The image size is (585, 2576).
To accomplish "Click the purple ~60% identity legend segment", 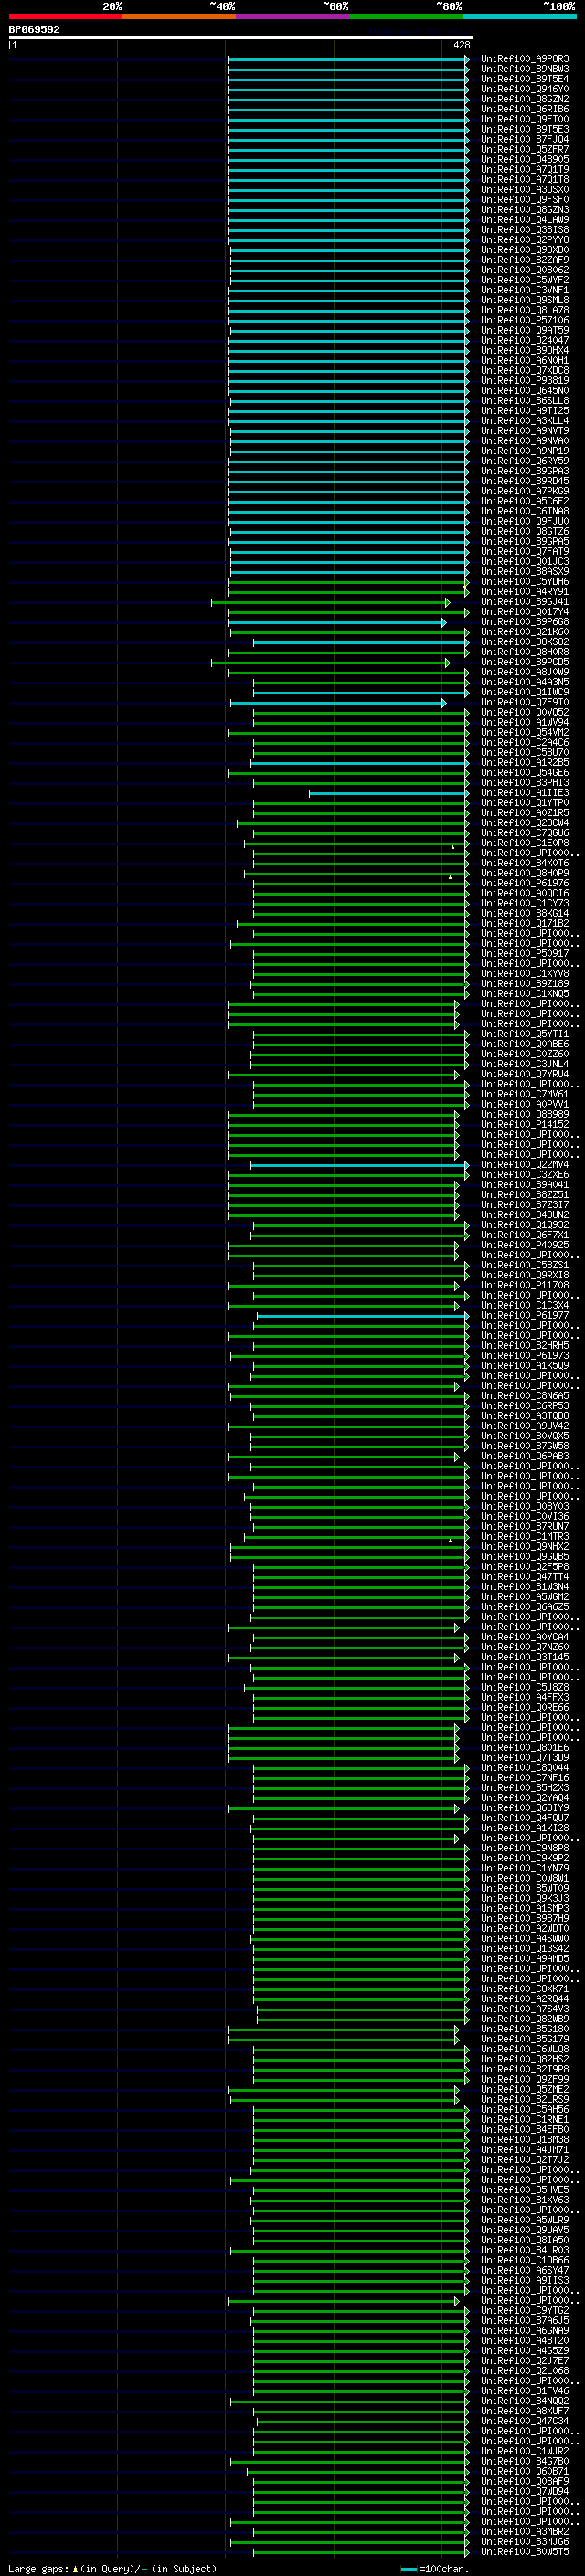I will pos(293,16).
